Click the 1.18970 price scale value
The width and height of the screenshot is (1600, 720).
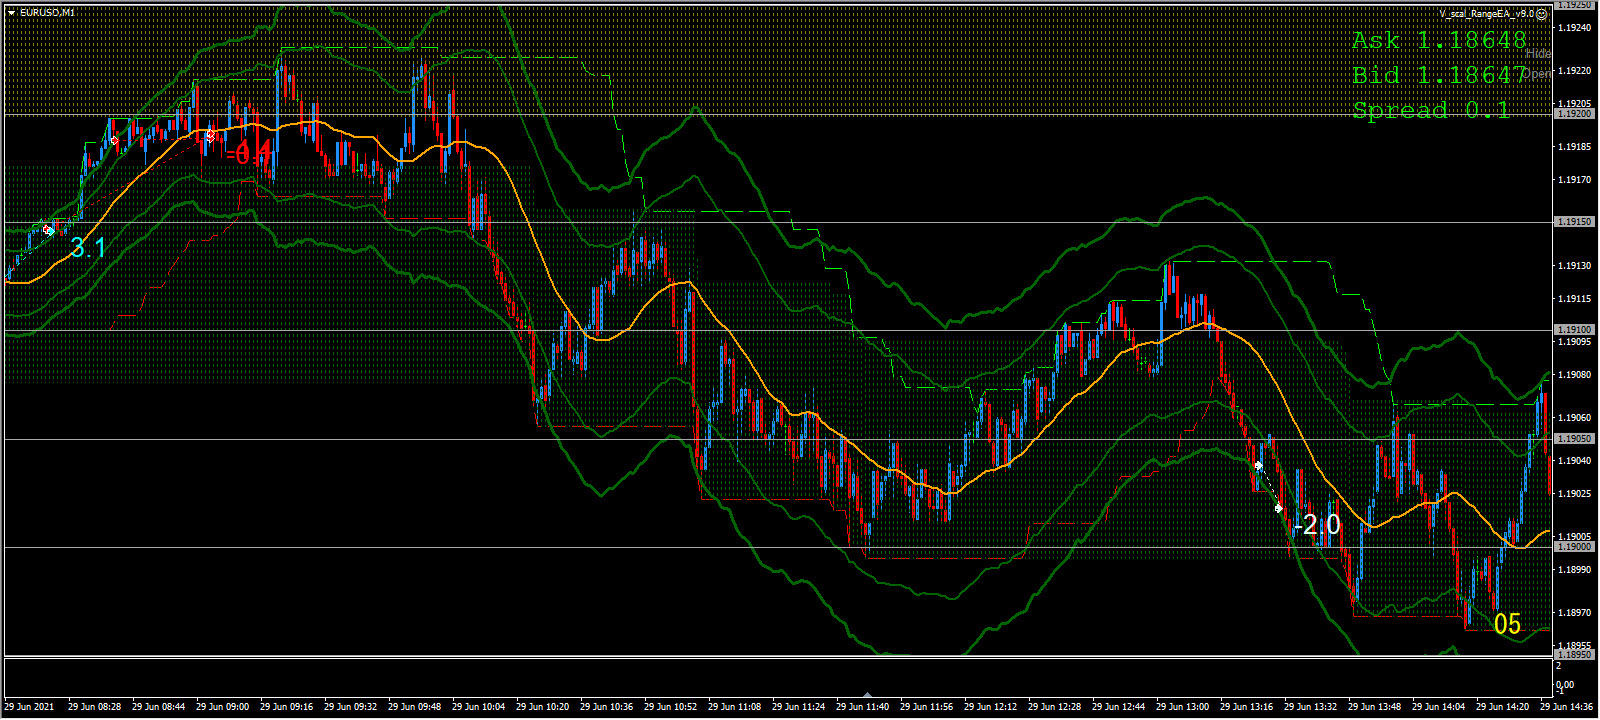click(x=1574, y=612)
